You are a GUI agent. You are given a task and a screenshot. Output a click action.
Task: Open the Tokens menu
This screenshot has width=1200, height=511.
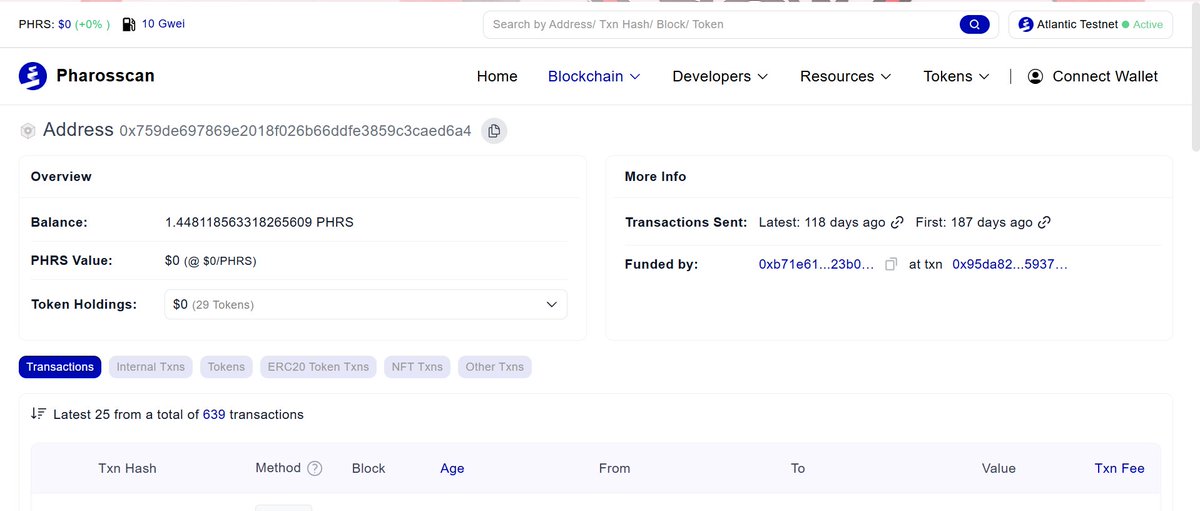tap(956, 76)
